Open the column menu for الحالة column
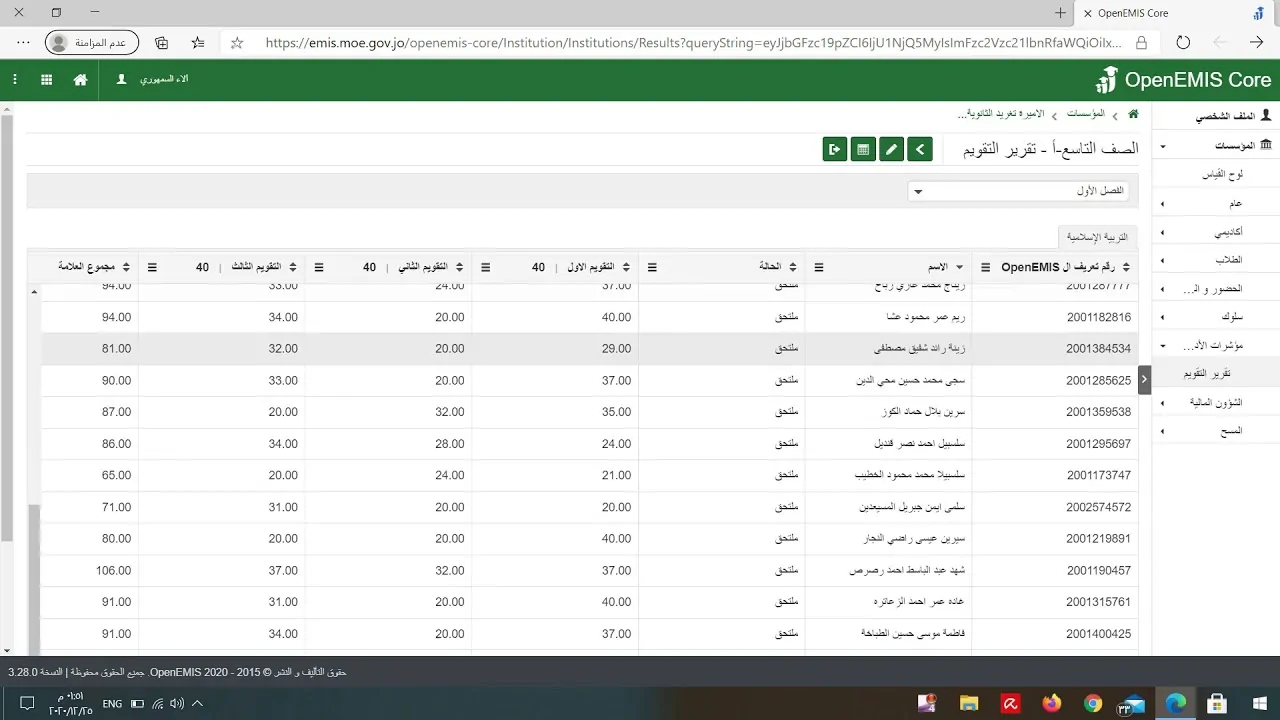Screen dimensions: 1280x720 (x=652, y=267)
